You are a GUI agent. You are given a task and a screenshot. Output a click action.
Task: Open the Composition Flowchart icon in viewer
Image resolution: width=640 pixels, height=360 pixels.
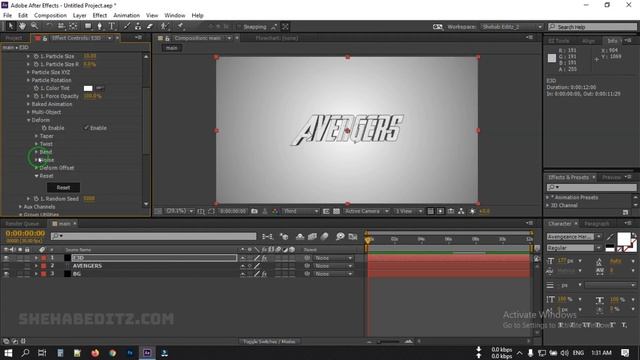click(461, 211)
